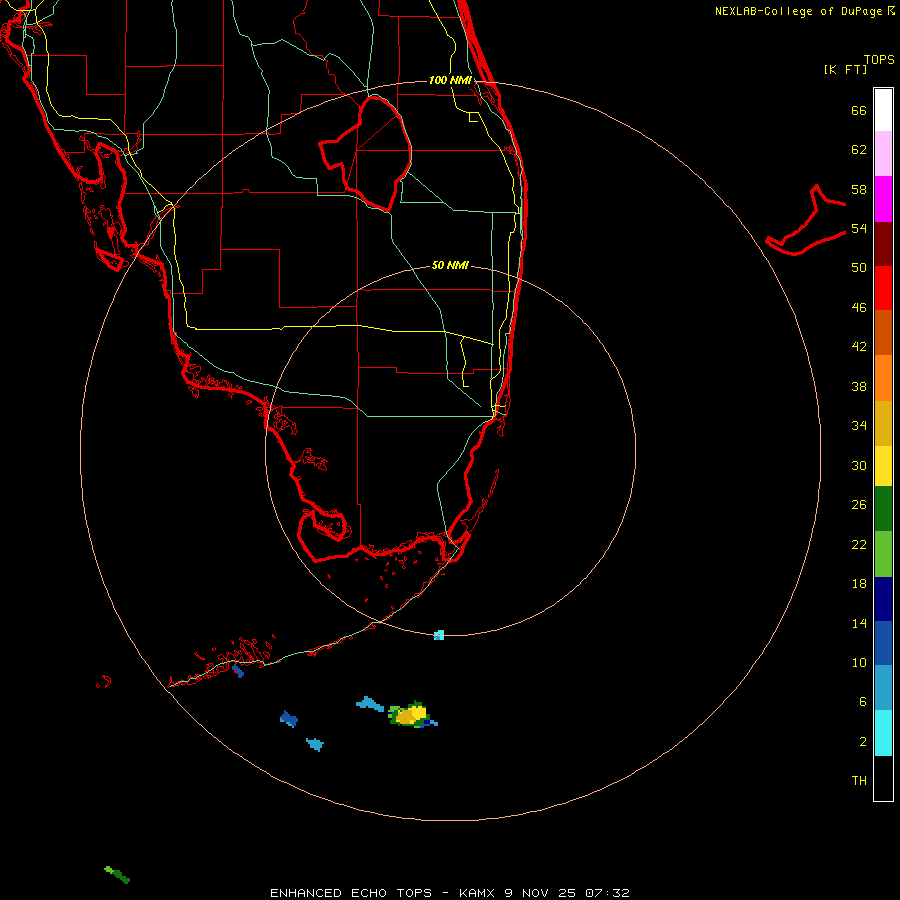Click the 38 legend value
The image size is (900, 900).
coord(859,387)
